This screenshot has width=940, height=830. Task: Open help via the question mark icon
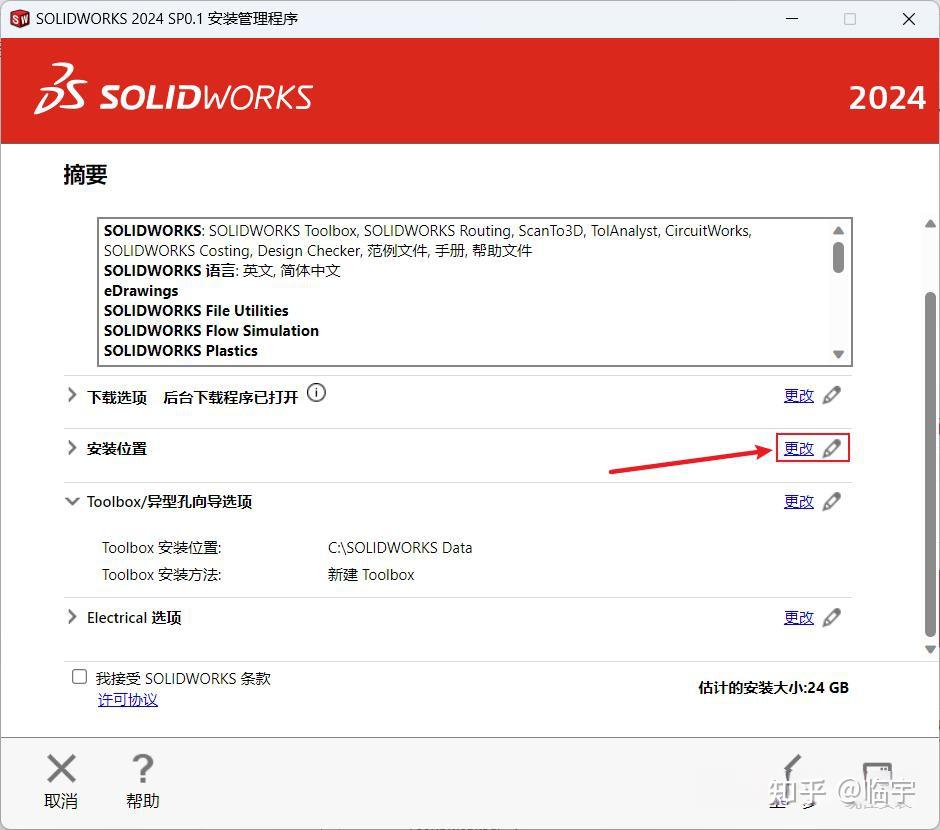142,770
